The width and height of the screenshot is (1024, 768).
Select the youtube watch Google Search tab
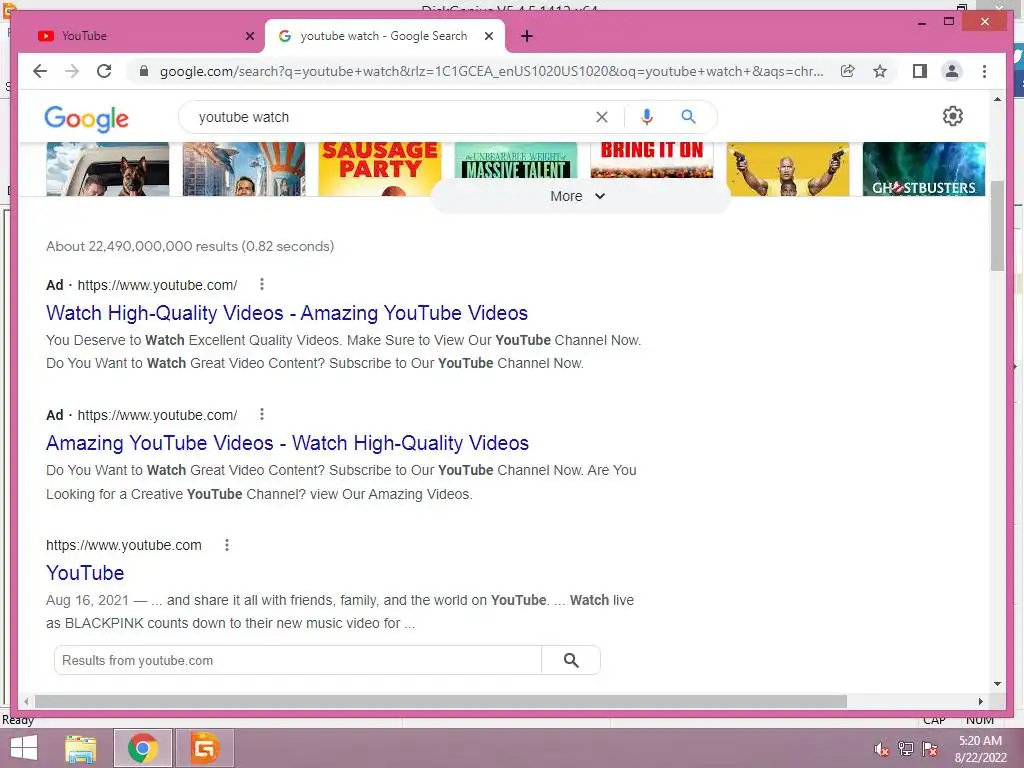click(384, 36)
